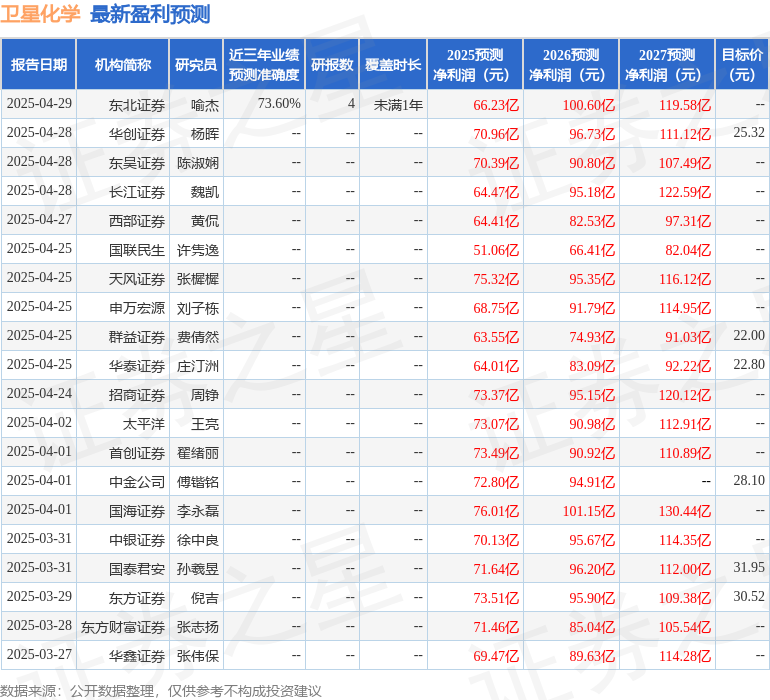770x700 pixels.
Task: Click 122.59亿 forecast value
Action: [685, 192]
